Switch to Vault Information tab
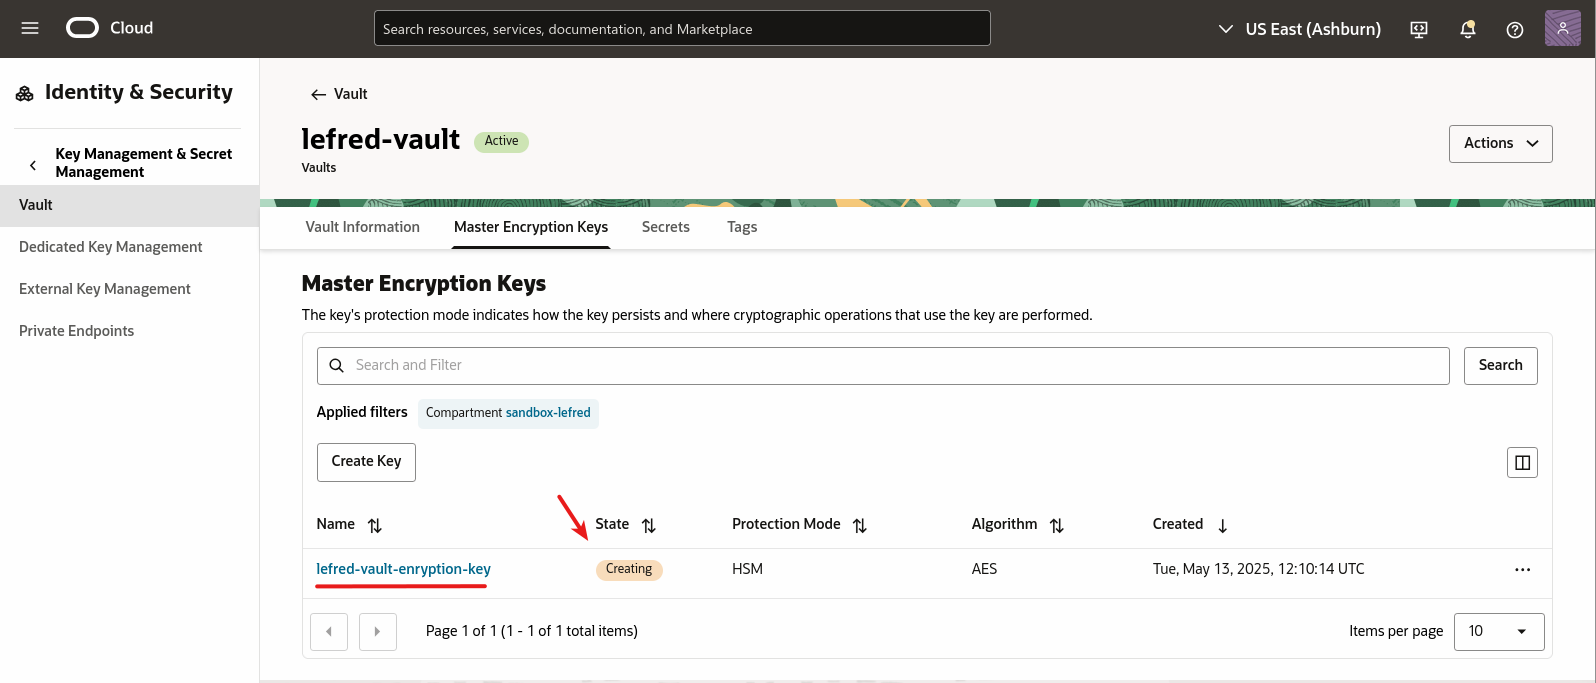The image size is (1596, 683). point(362,227)
